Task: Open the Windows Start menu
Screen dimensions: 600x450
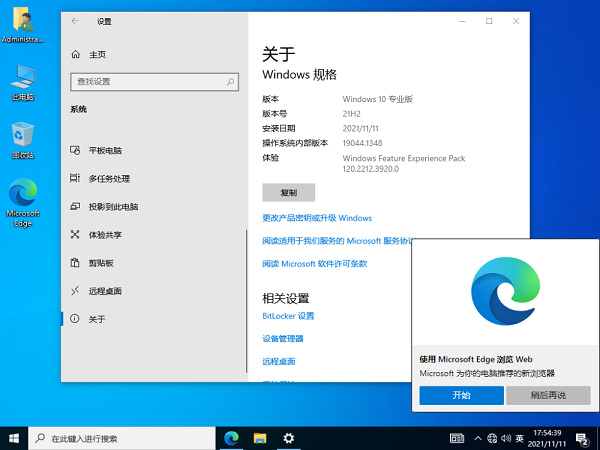Action: (x=14, y=438)
